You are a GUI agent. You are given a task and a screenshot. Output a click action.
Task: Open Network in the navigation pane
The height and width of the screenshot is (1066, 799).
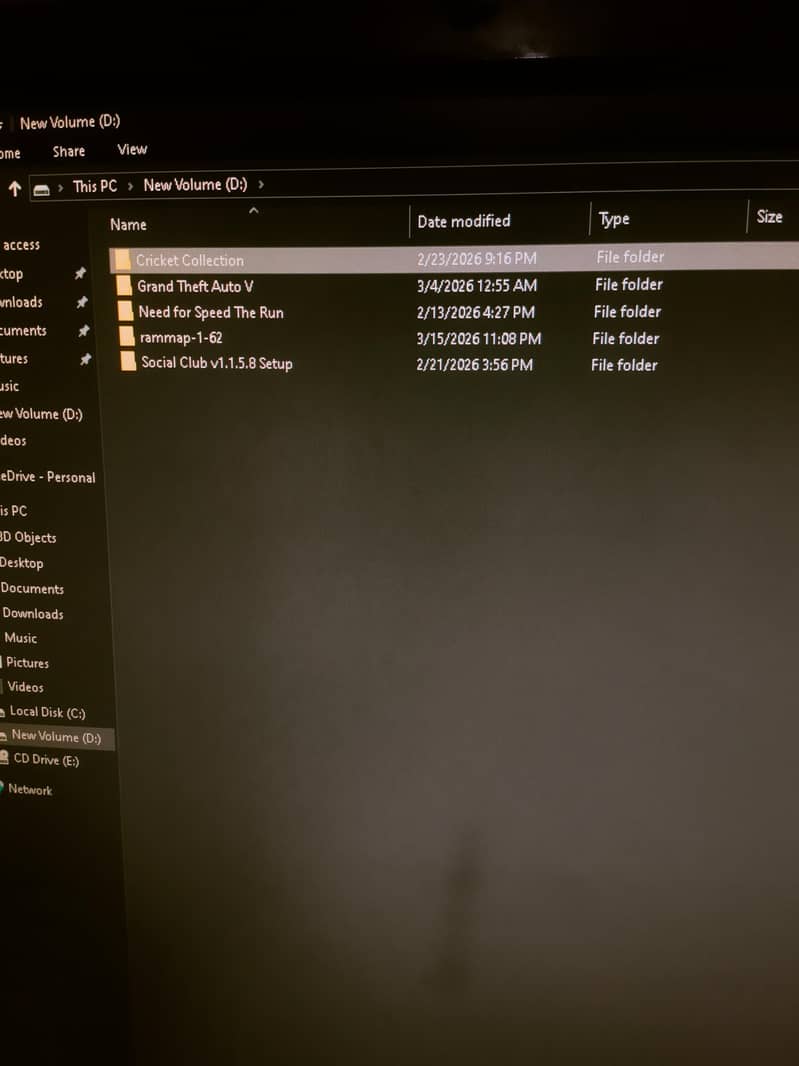tap(30, 790)
